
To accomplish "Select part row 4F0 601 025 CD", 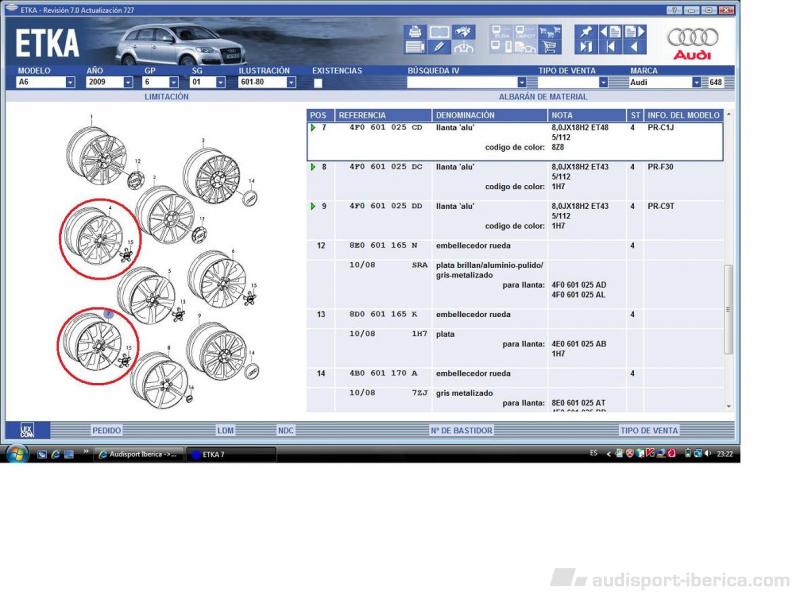I will point(515,141).
